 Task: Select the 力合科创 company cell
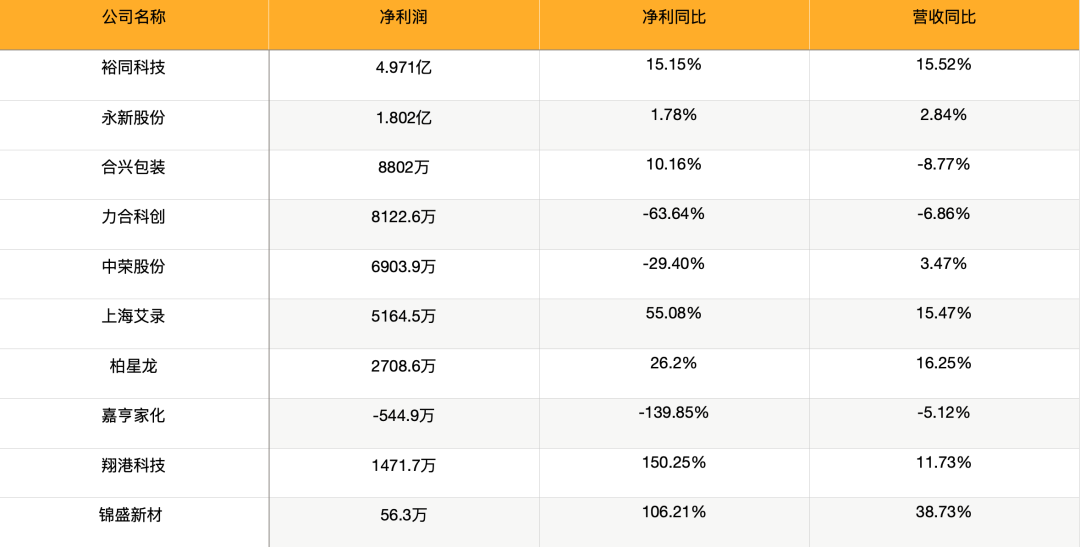134,217
